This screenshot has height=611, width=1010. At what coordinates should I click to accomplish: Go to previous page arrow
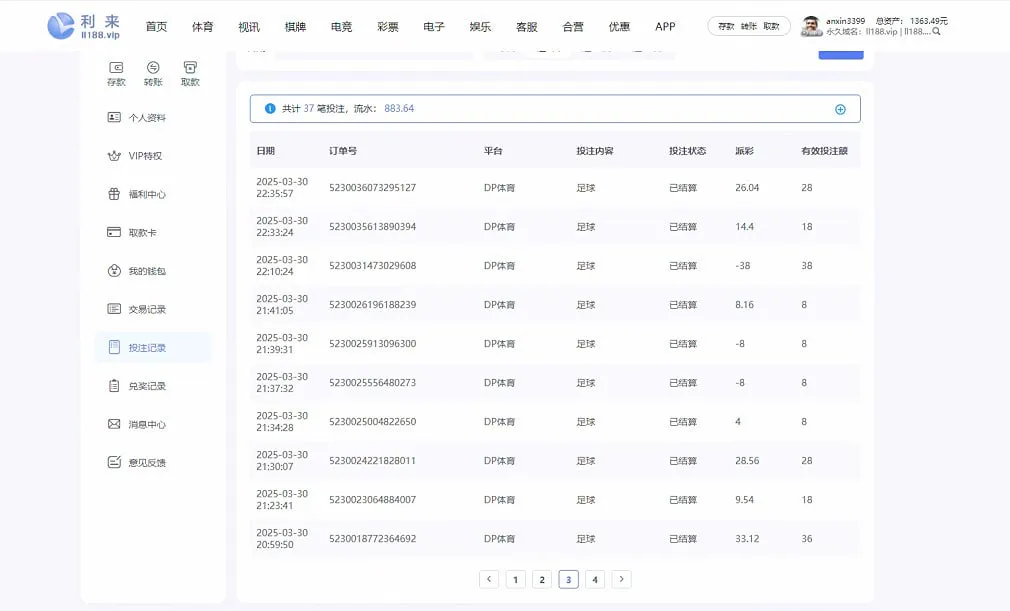click(x=489, y=579)
